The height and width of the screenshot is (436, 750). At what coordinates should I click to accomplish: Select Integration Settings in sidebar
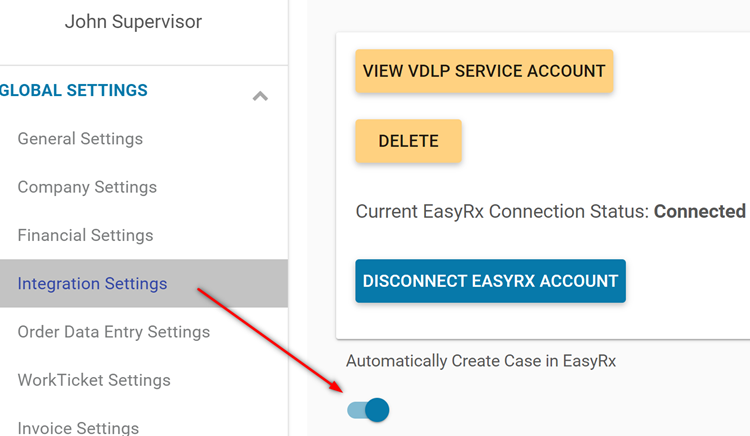pyautogui.click(x=92, y=283)
